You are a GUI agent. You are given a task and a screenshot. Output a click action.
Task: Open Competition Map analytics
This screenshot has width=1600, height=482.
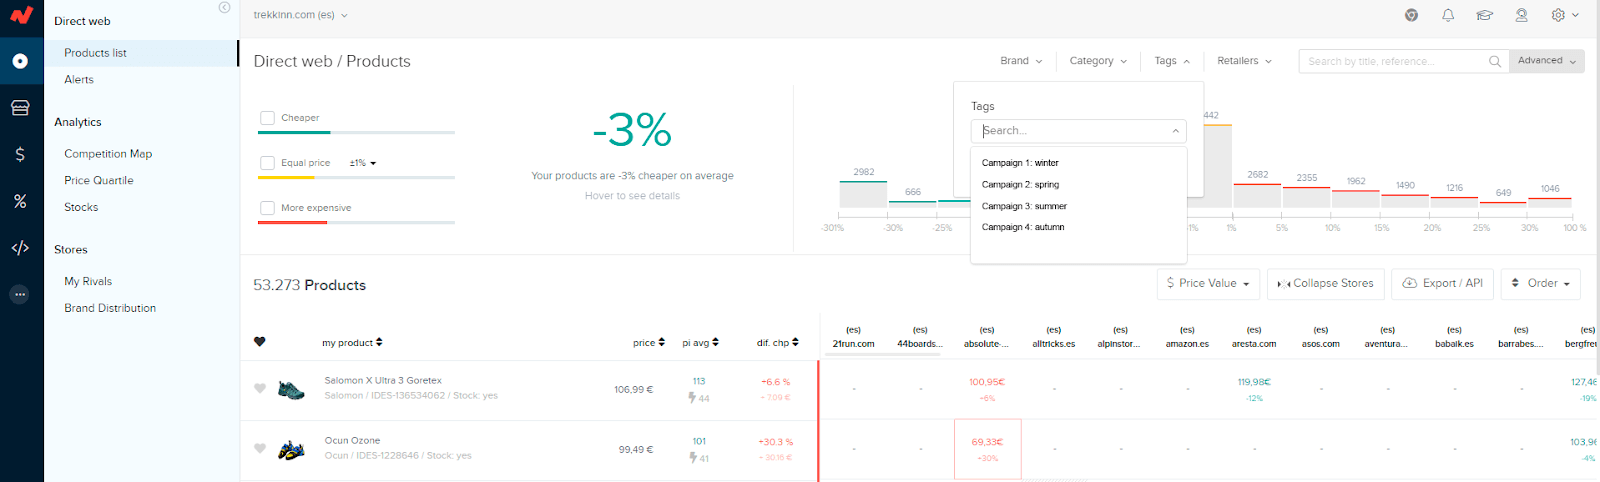point(108,154)
